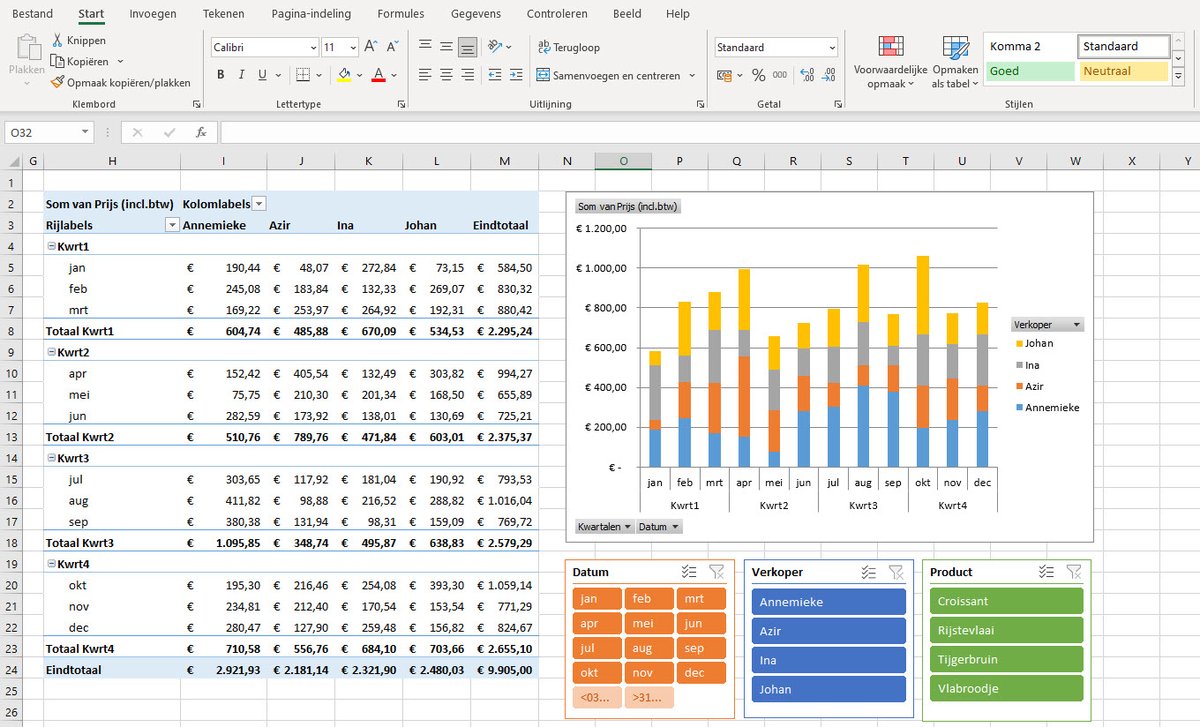Viewport: 1200px width, 727px height.
Task: Switch to the Invoegen tab
Action: pyautogui.click(x=153, y=14)
